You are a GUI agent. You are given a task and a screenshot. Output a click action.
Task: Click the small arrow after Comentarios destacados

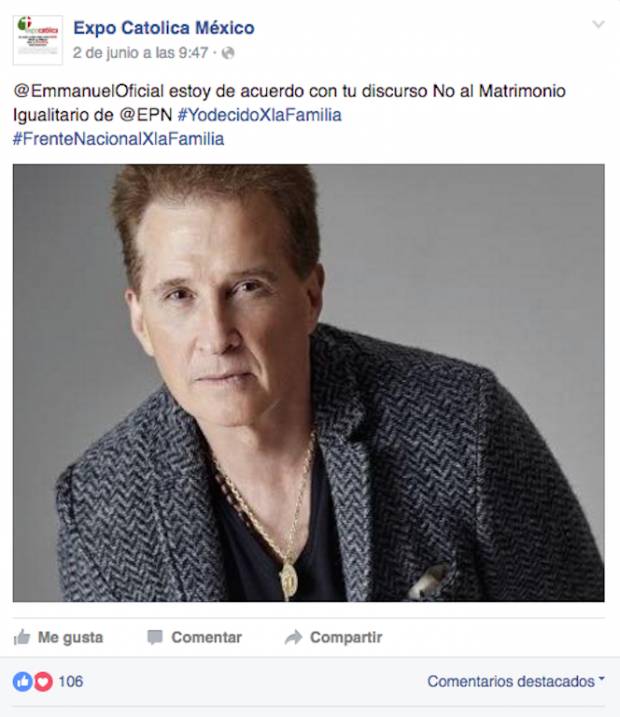pyautogui.click(x=601, y=679)
